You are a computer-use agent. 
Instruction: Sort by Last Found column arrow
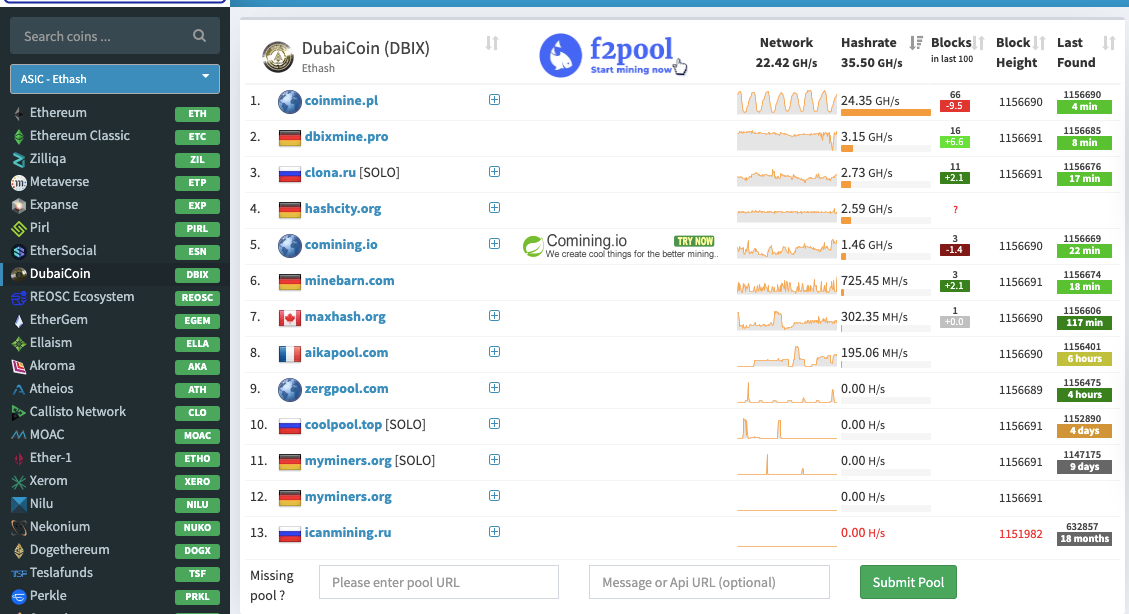pos(1109,43)
